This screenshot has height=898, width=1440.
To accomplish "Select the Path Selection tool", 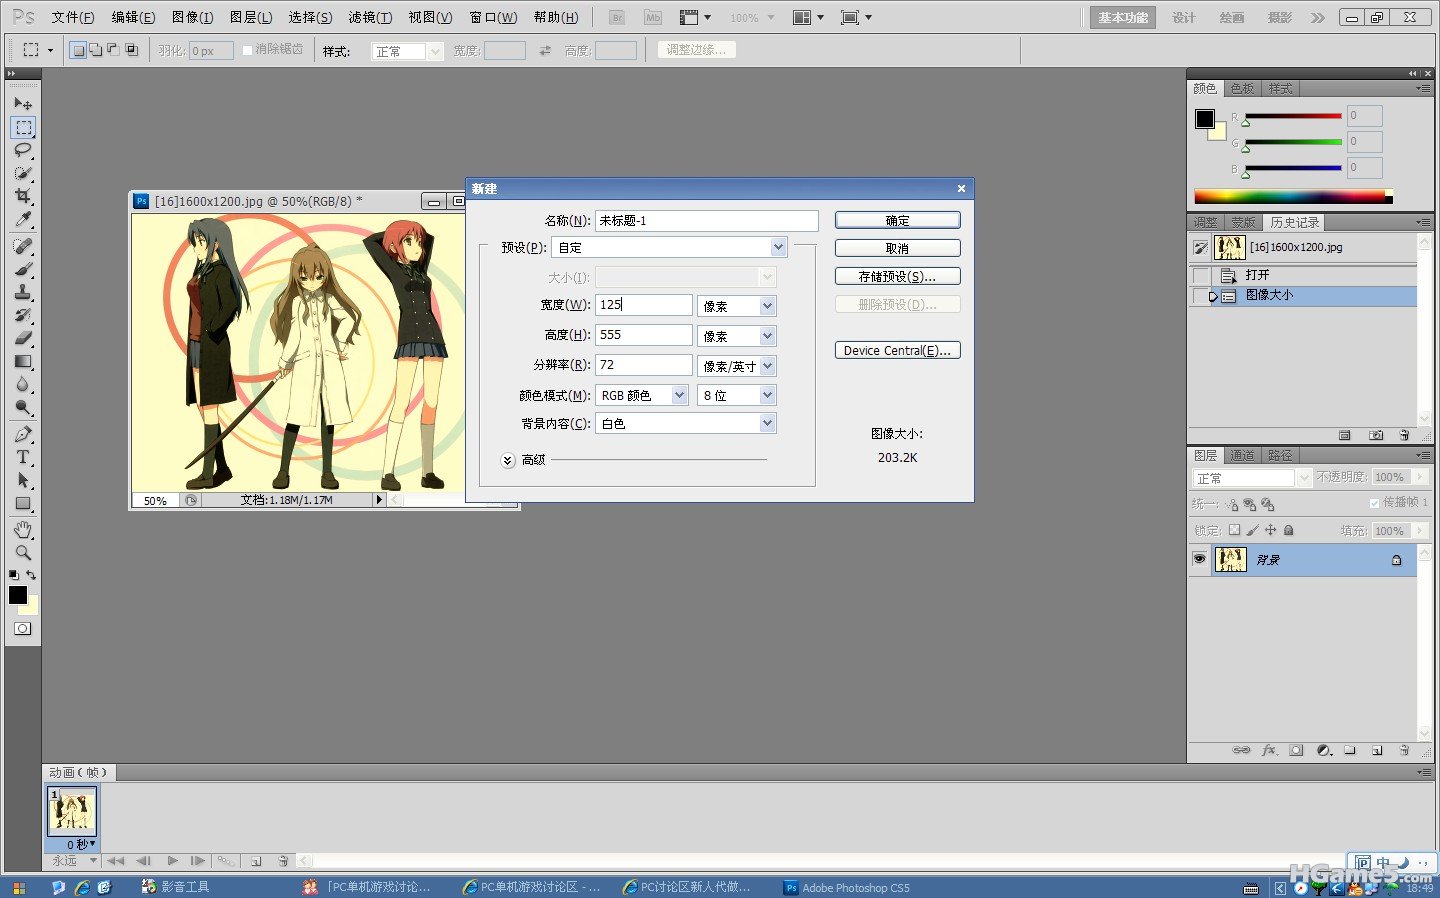I will pos(23,480).
